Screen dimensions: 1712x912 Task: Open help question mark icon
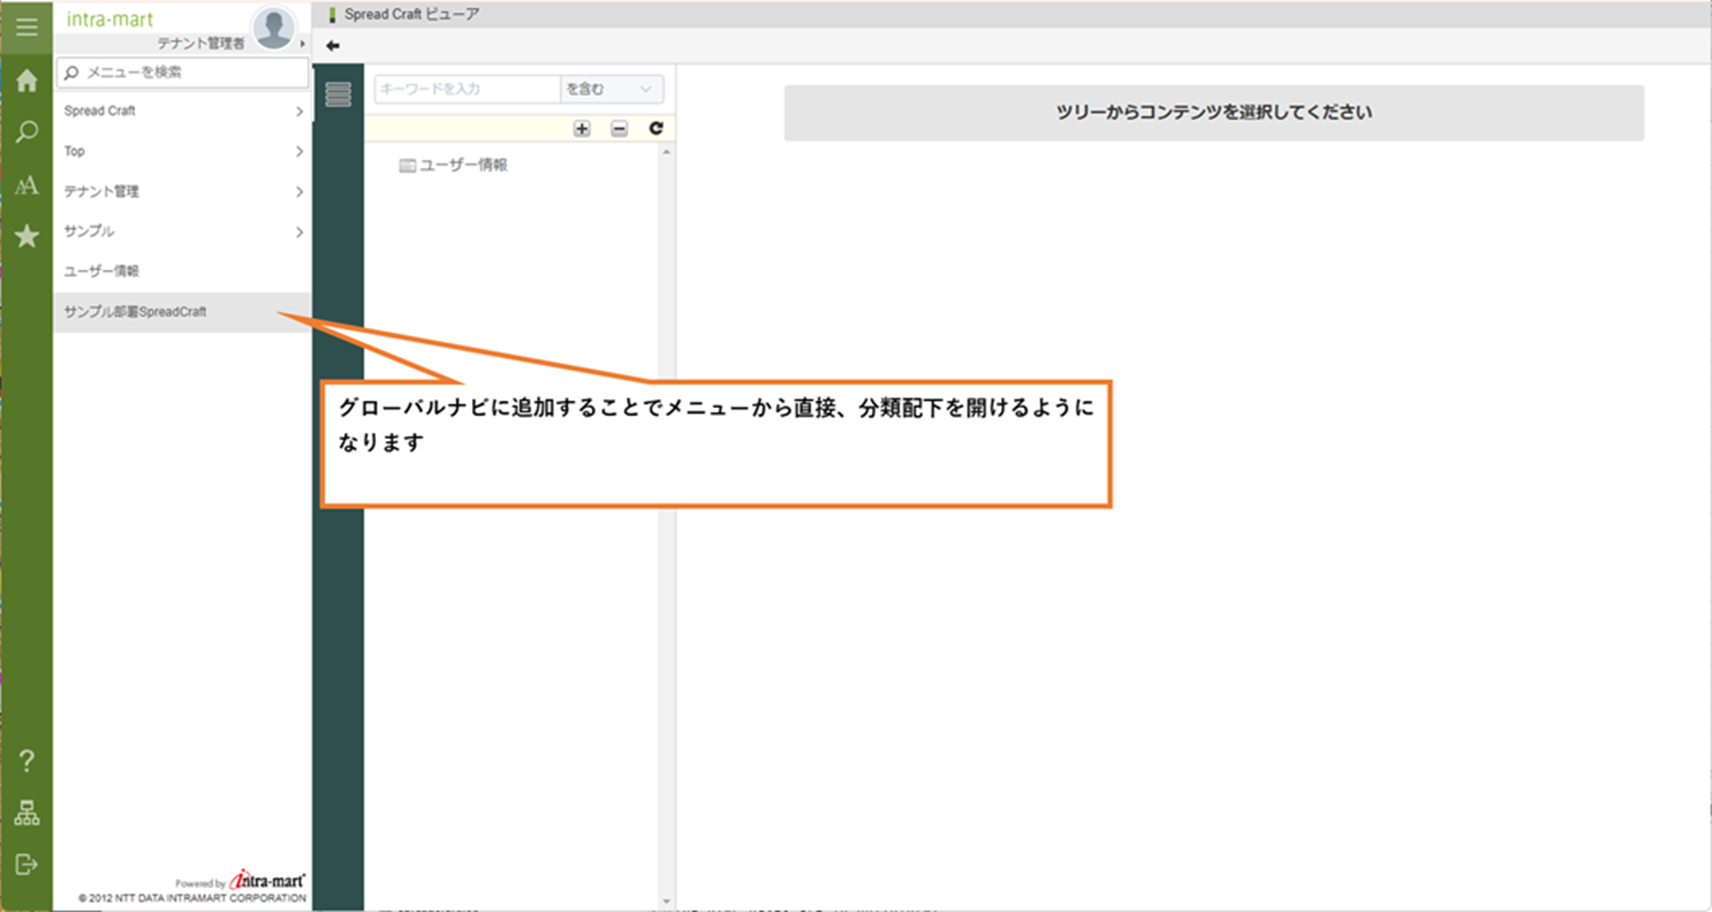click(27, 761)
